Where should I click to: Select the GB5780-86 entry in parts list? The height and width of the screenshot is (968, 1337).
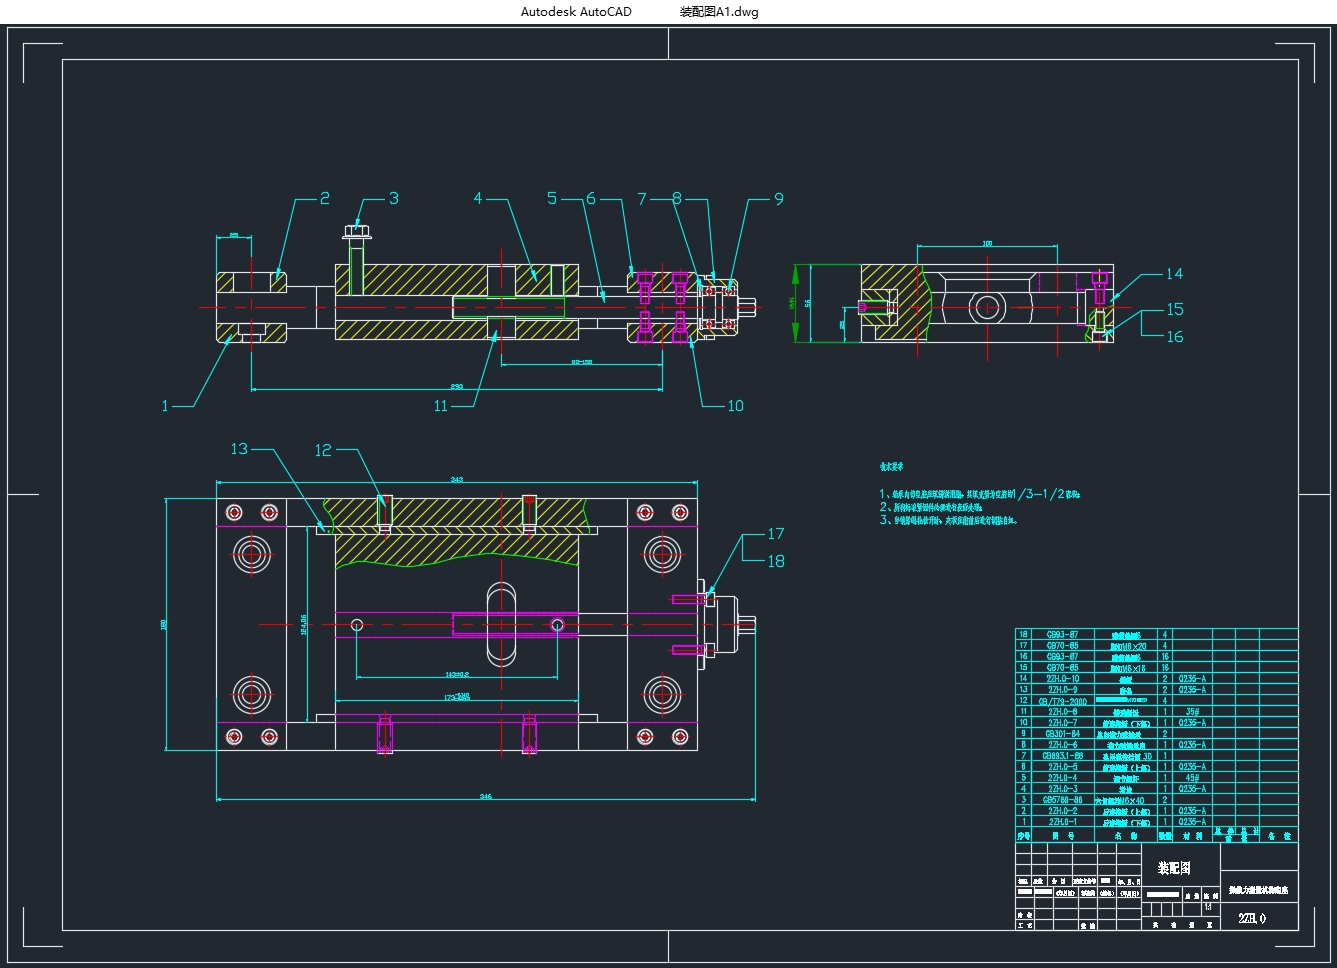tap(1062, 800)
